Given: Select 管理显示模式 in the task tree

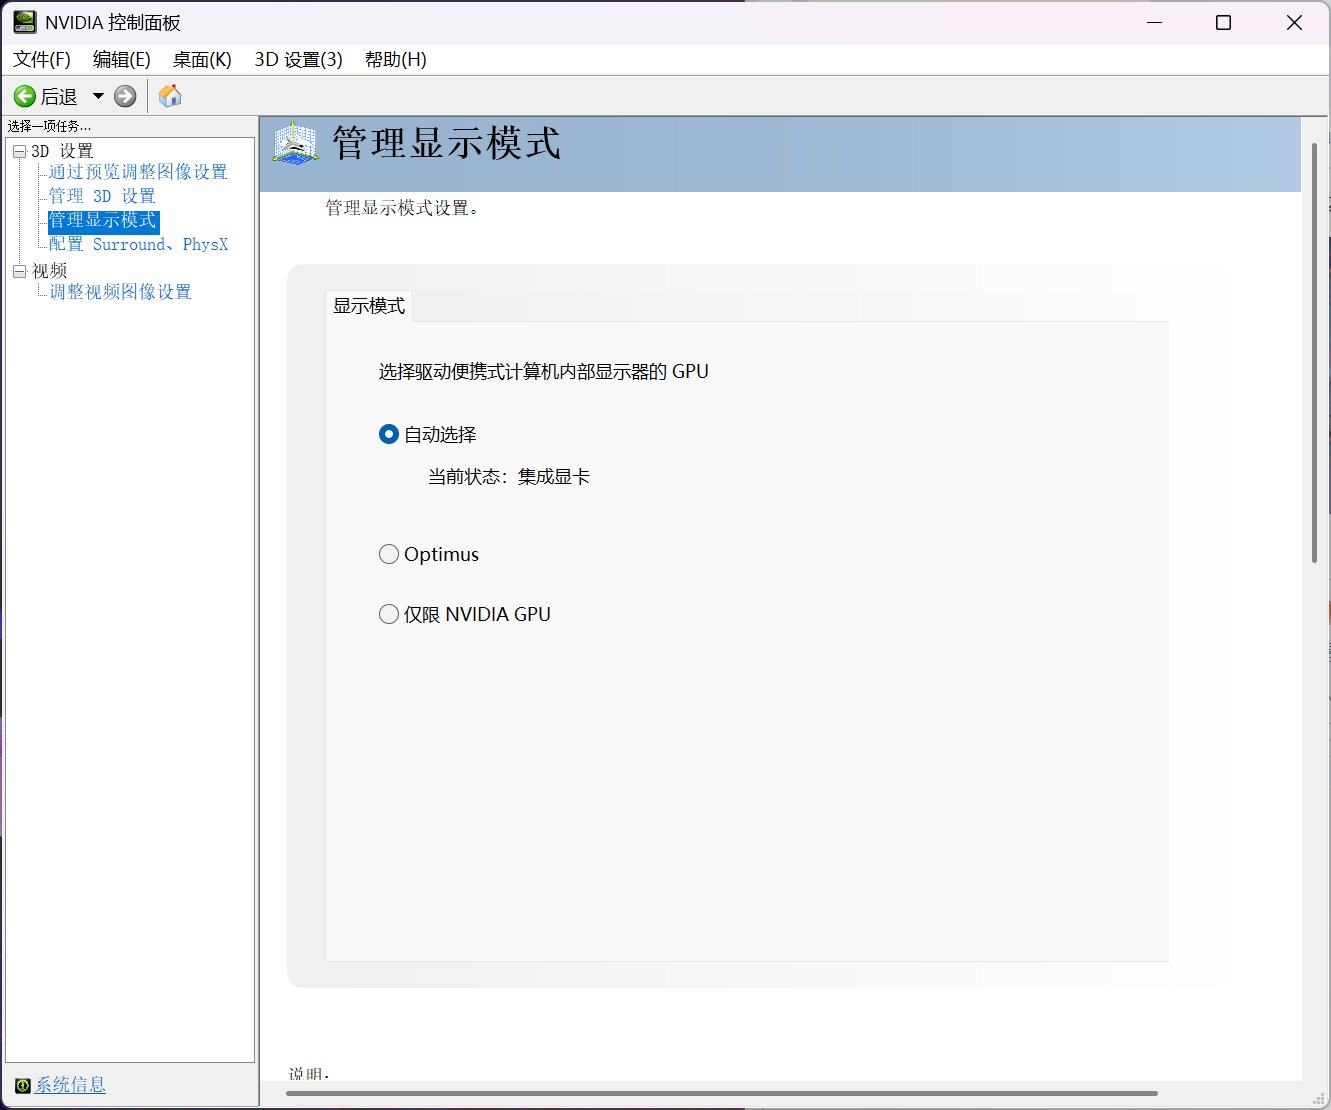Looking at the screenshot, I should tap(103, 220).
